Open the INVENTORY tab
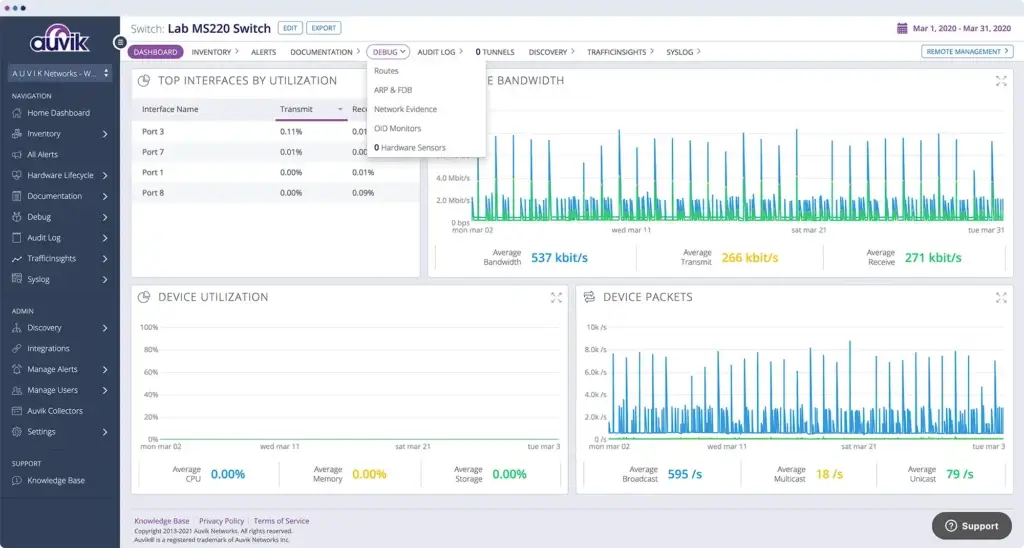This screenshot has width=1024, height=548. [215, 52]
